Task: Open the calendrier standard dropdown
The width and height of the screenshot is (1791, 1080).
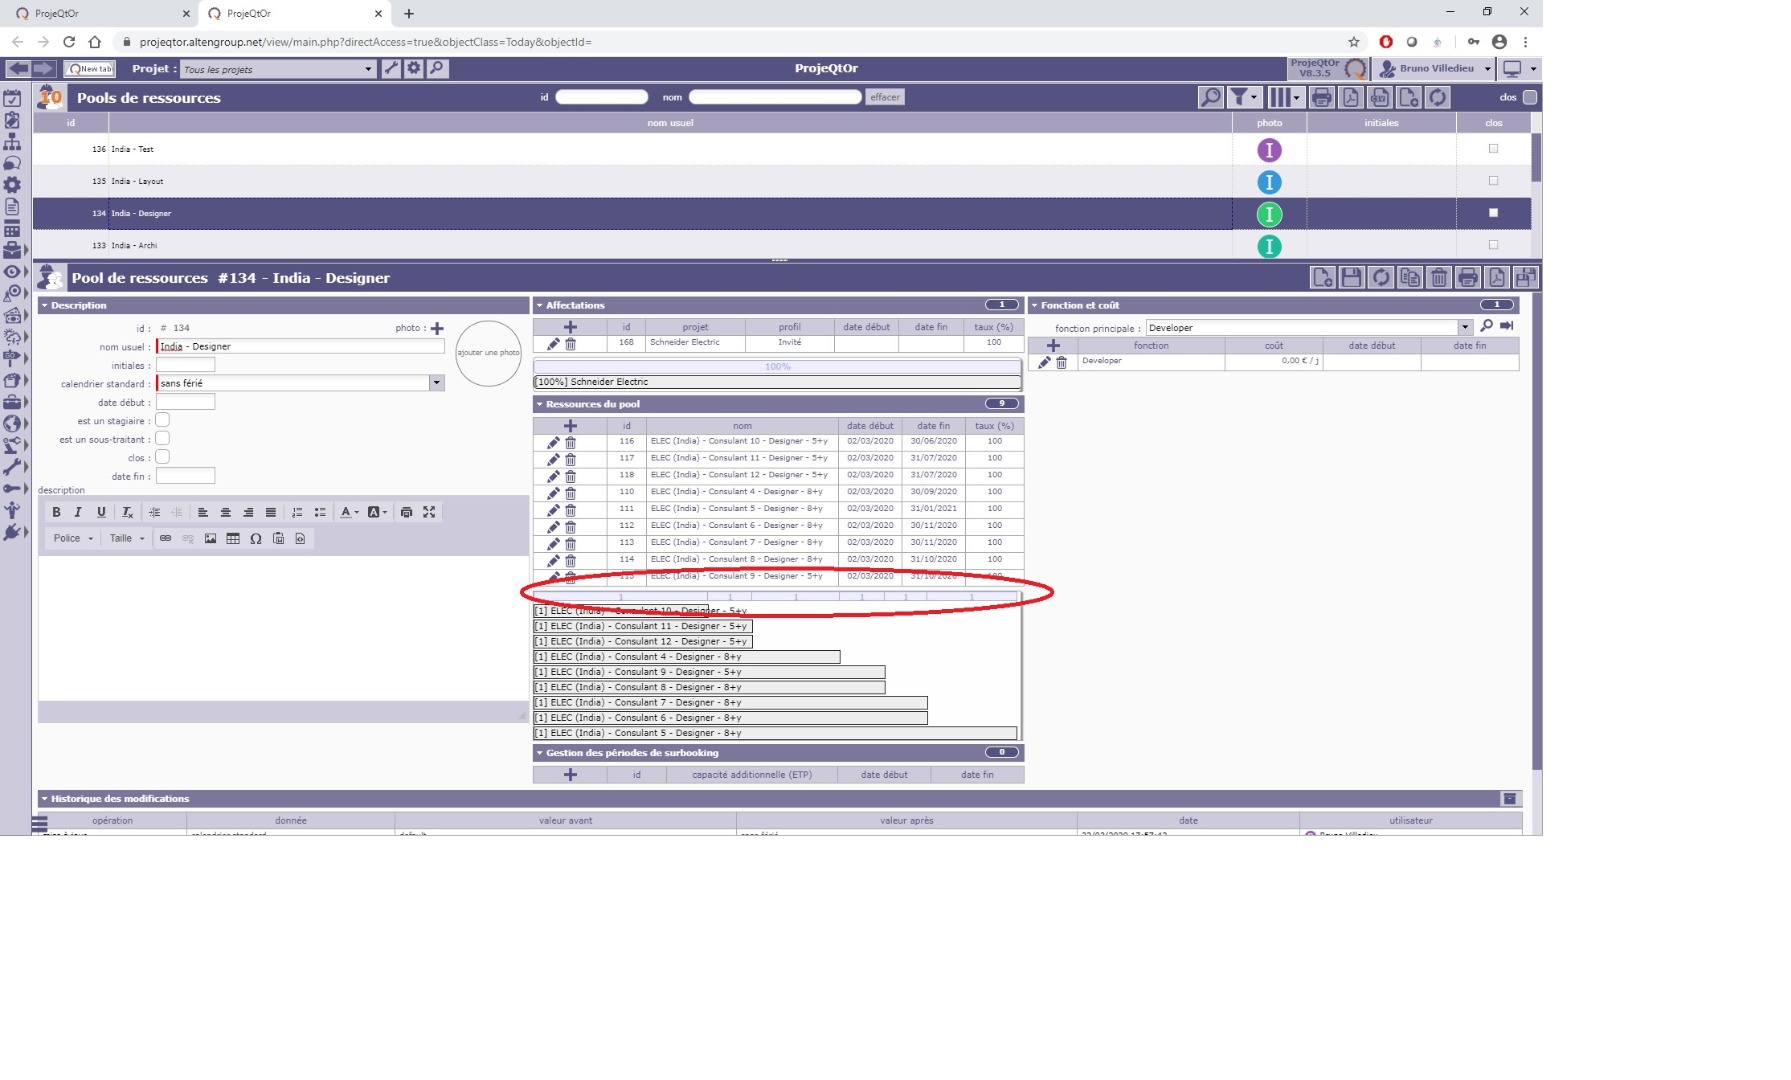Action: [x=436, y=383]
